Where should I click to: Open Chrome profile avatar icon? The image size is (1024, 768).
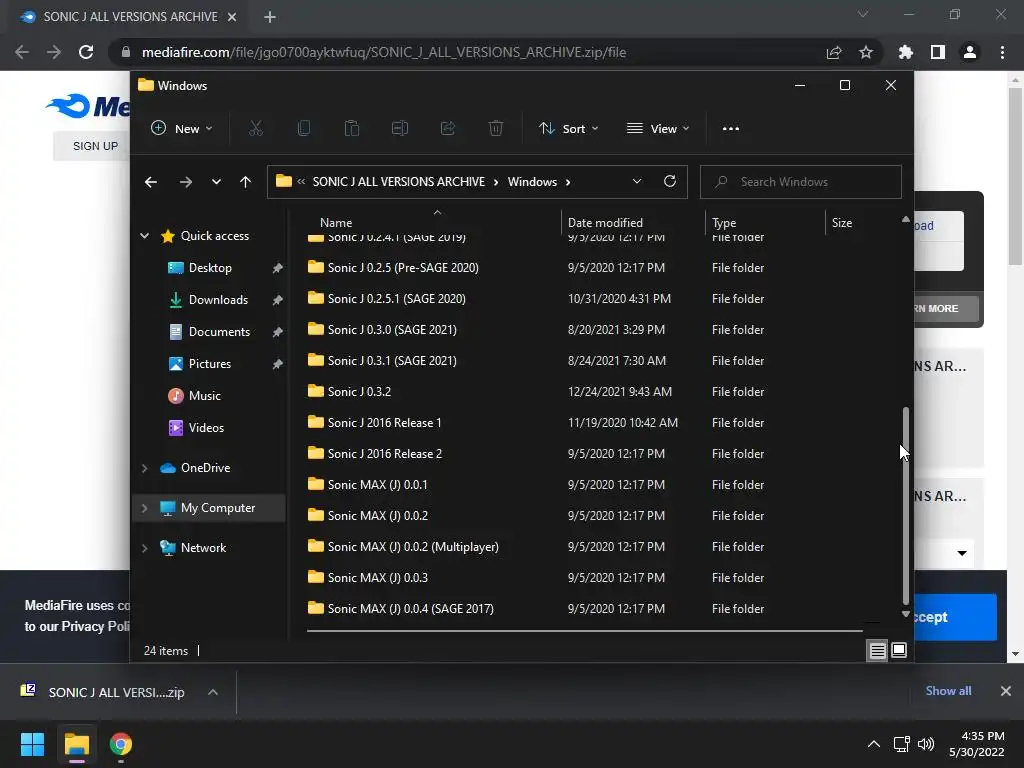tap(970, 52)
